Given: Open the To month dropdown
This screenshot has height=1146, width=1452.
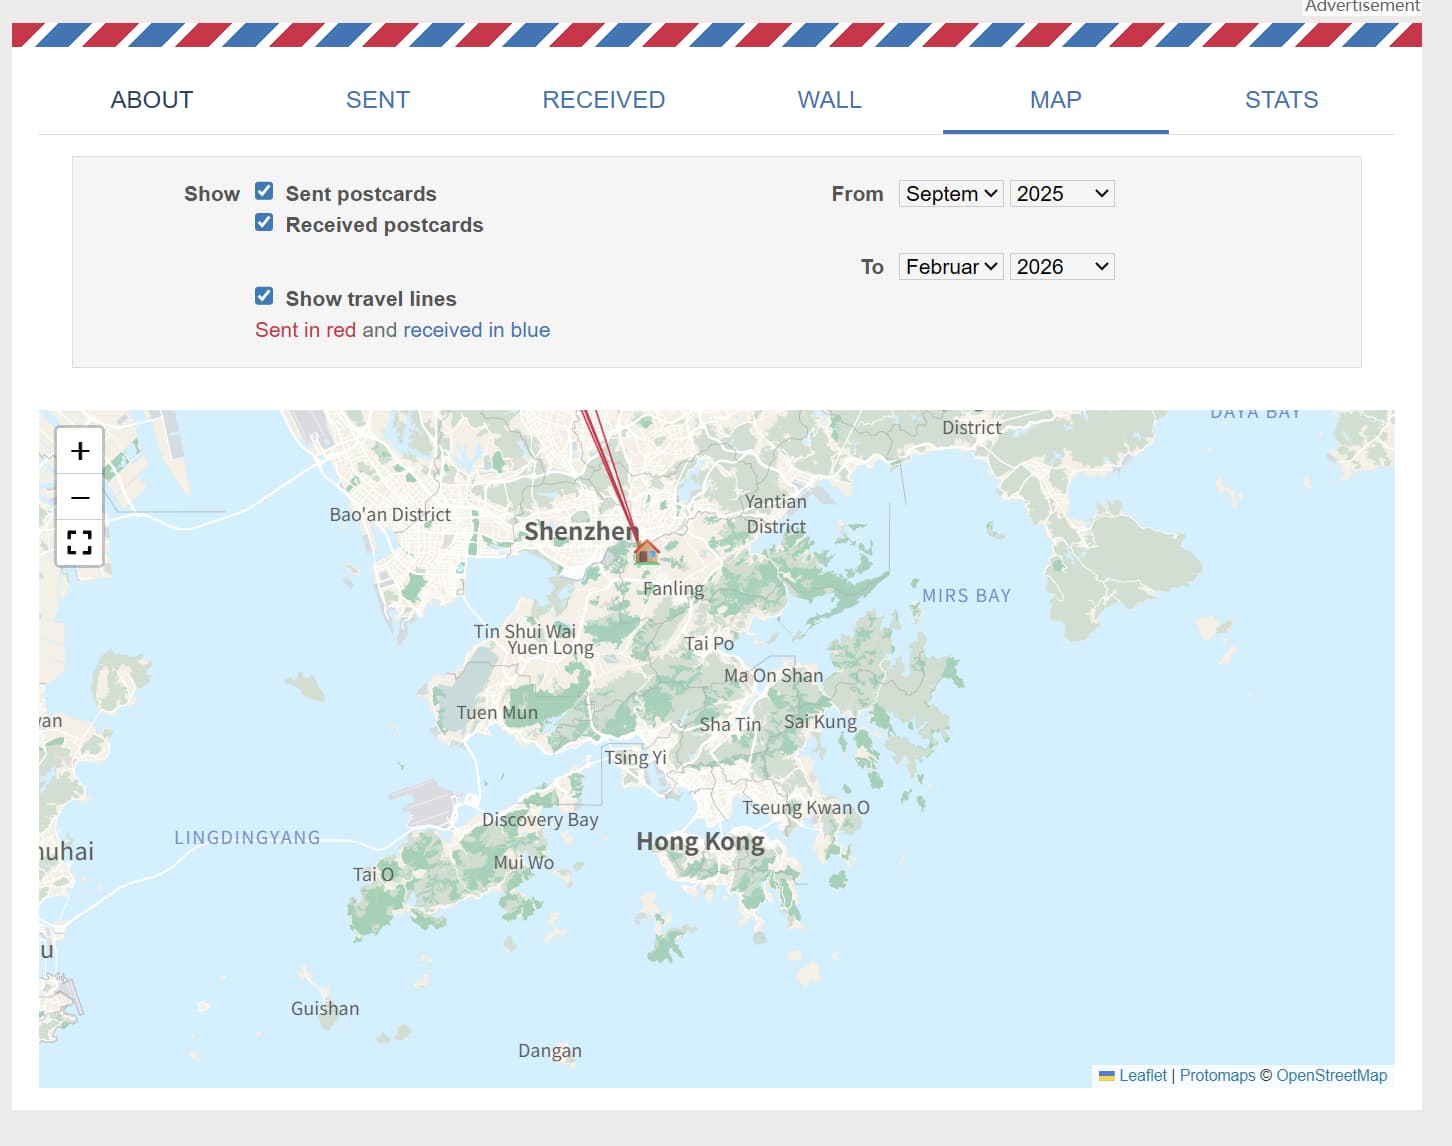Looking at the screenshot, I should (x=950, y=267).
